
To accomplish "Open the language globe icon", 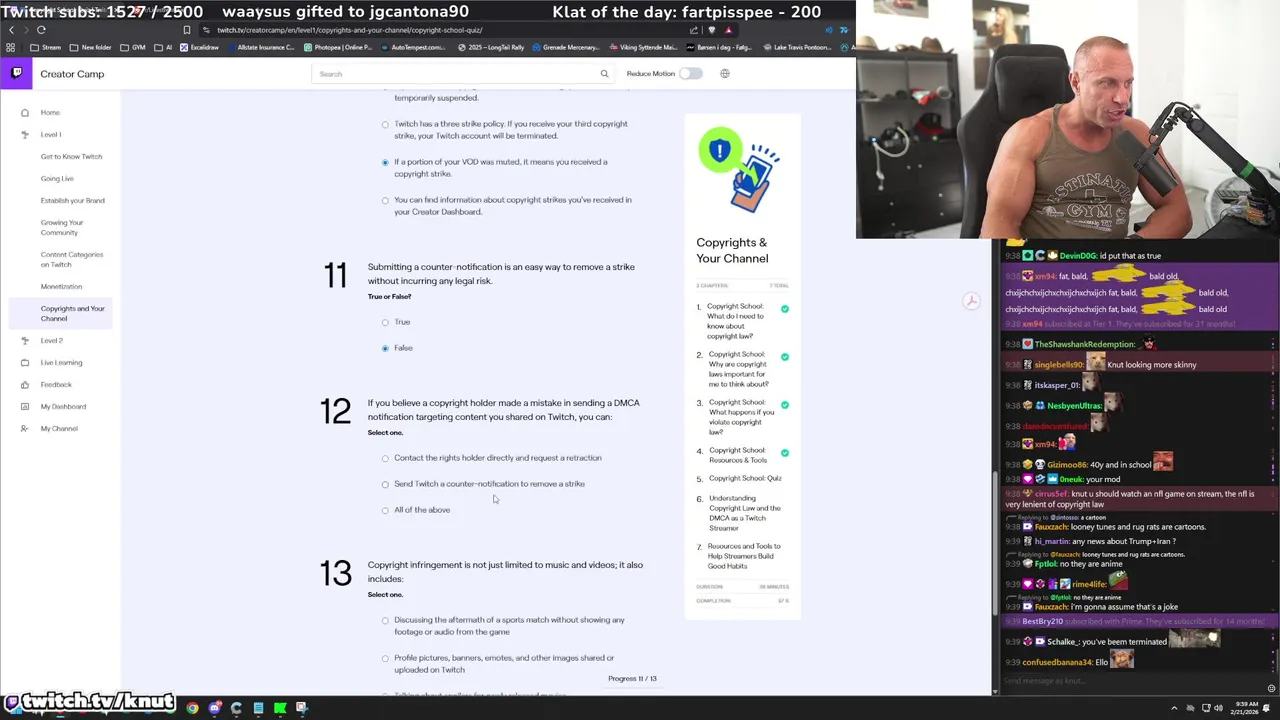I will click(x=725, y=74).
